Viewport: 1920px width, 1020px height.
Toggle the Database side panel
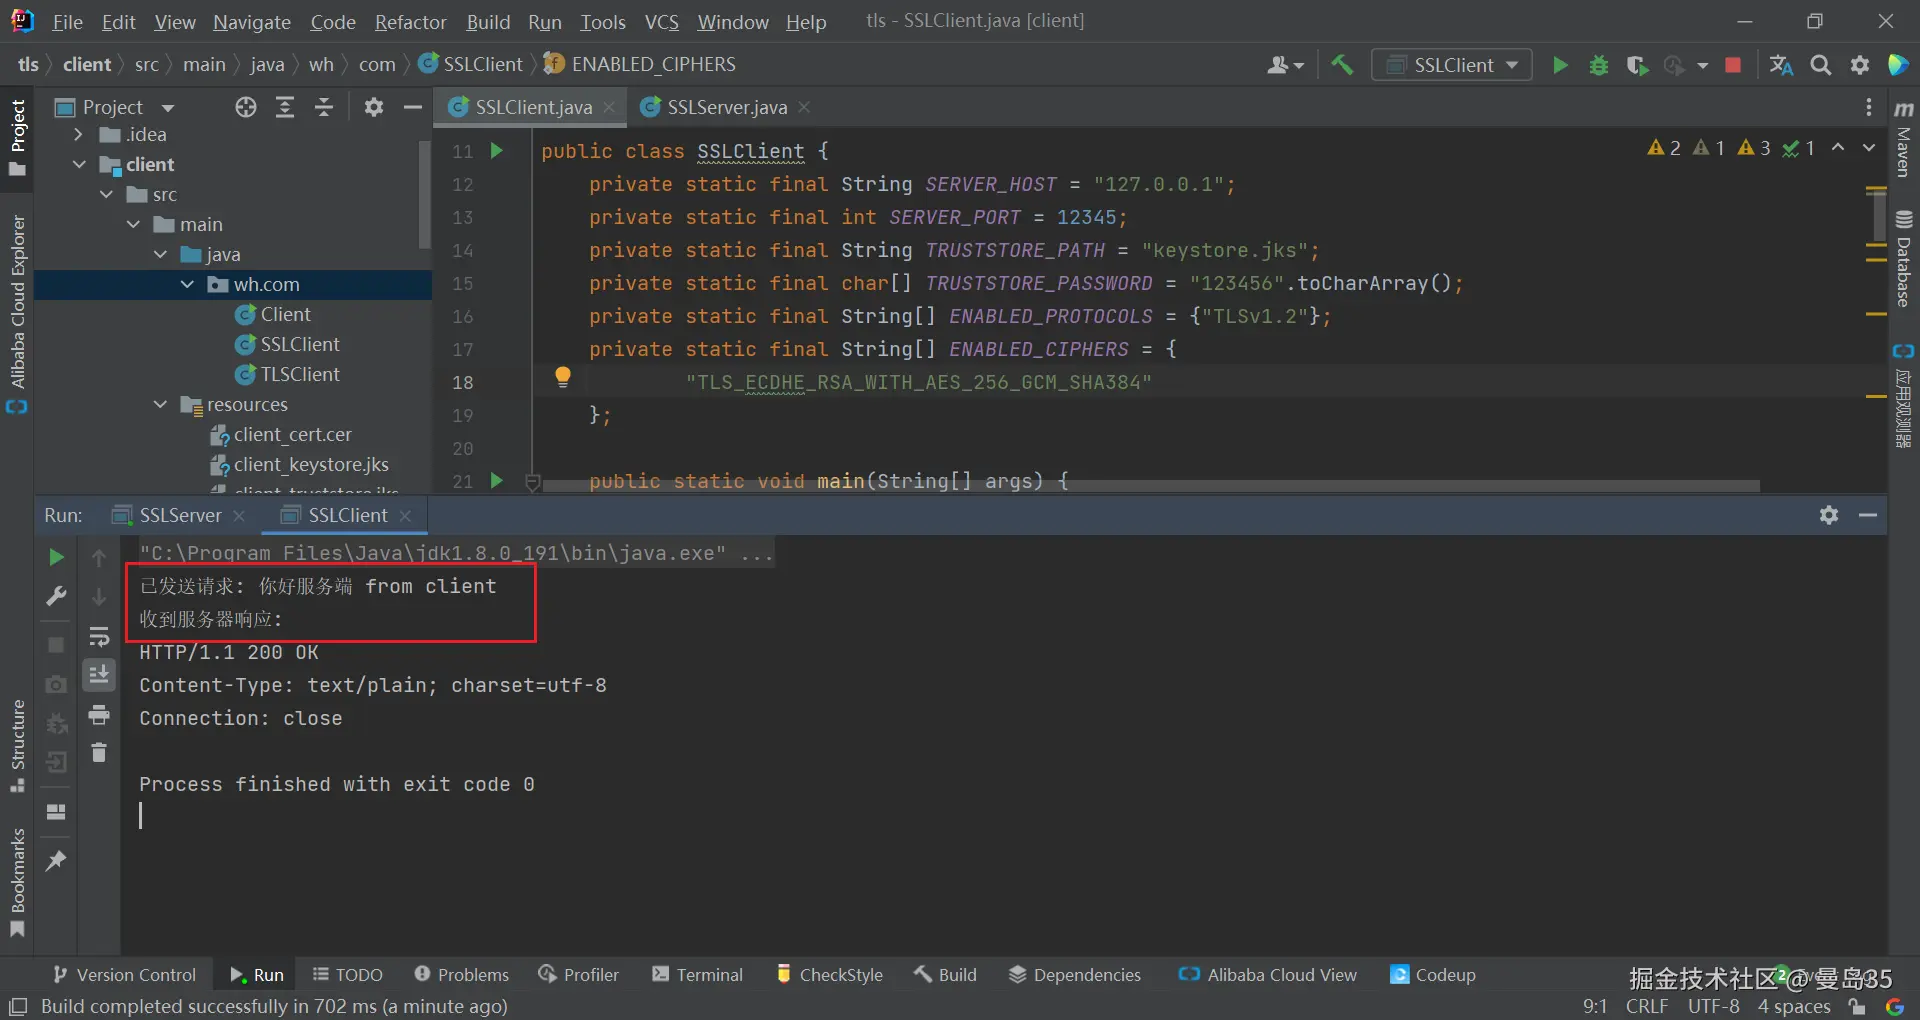click(1903, 259)
